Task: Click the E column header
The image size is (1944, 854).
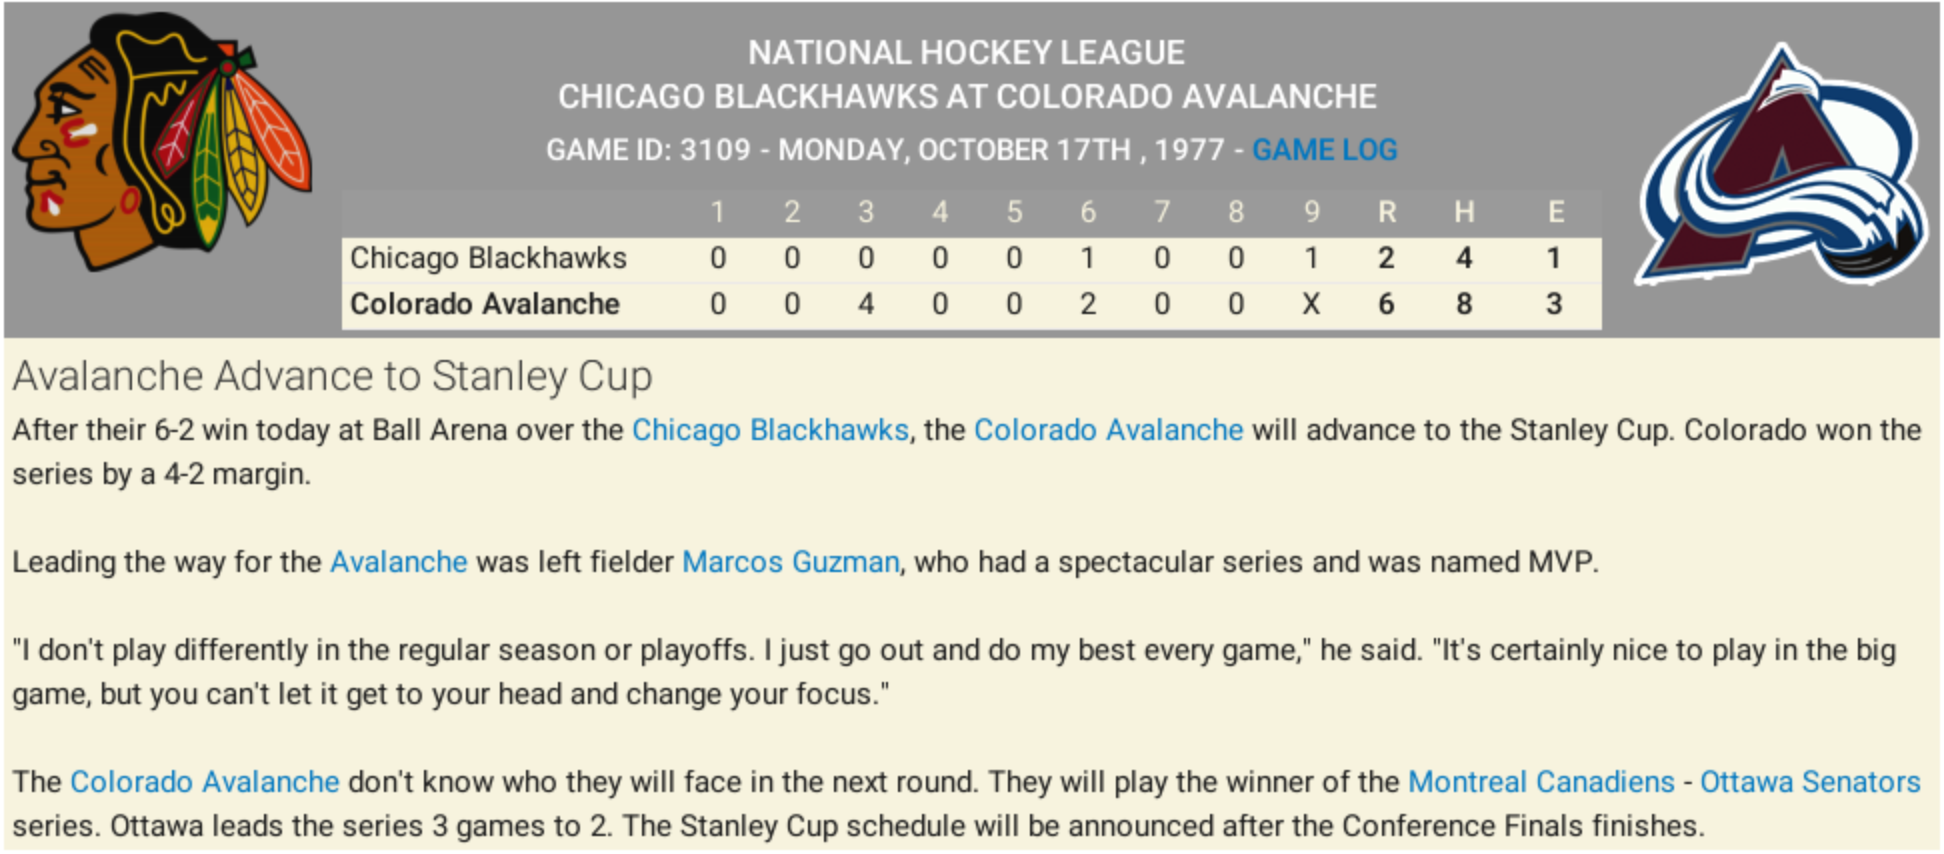Action: click(1555, 212)
